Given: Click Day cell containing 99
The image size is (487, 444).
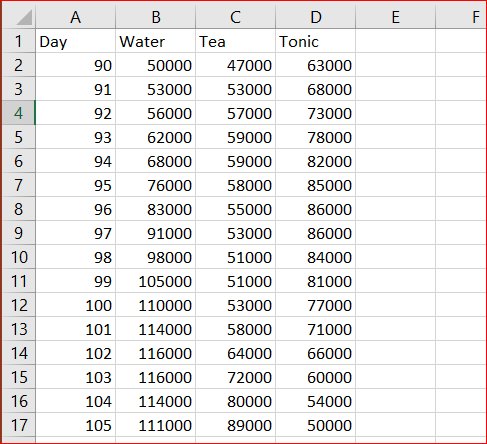Looking at the screenshot, I should 75,281.
